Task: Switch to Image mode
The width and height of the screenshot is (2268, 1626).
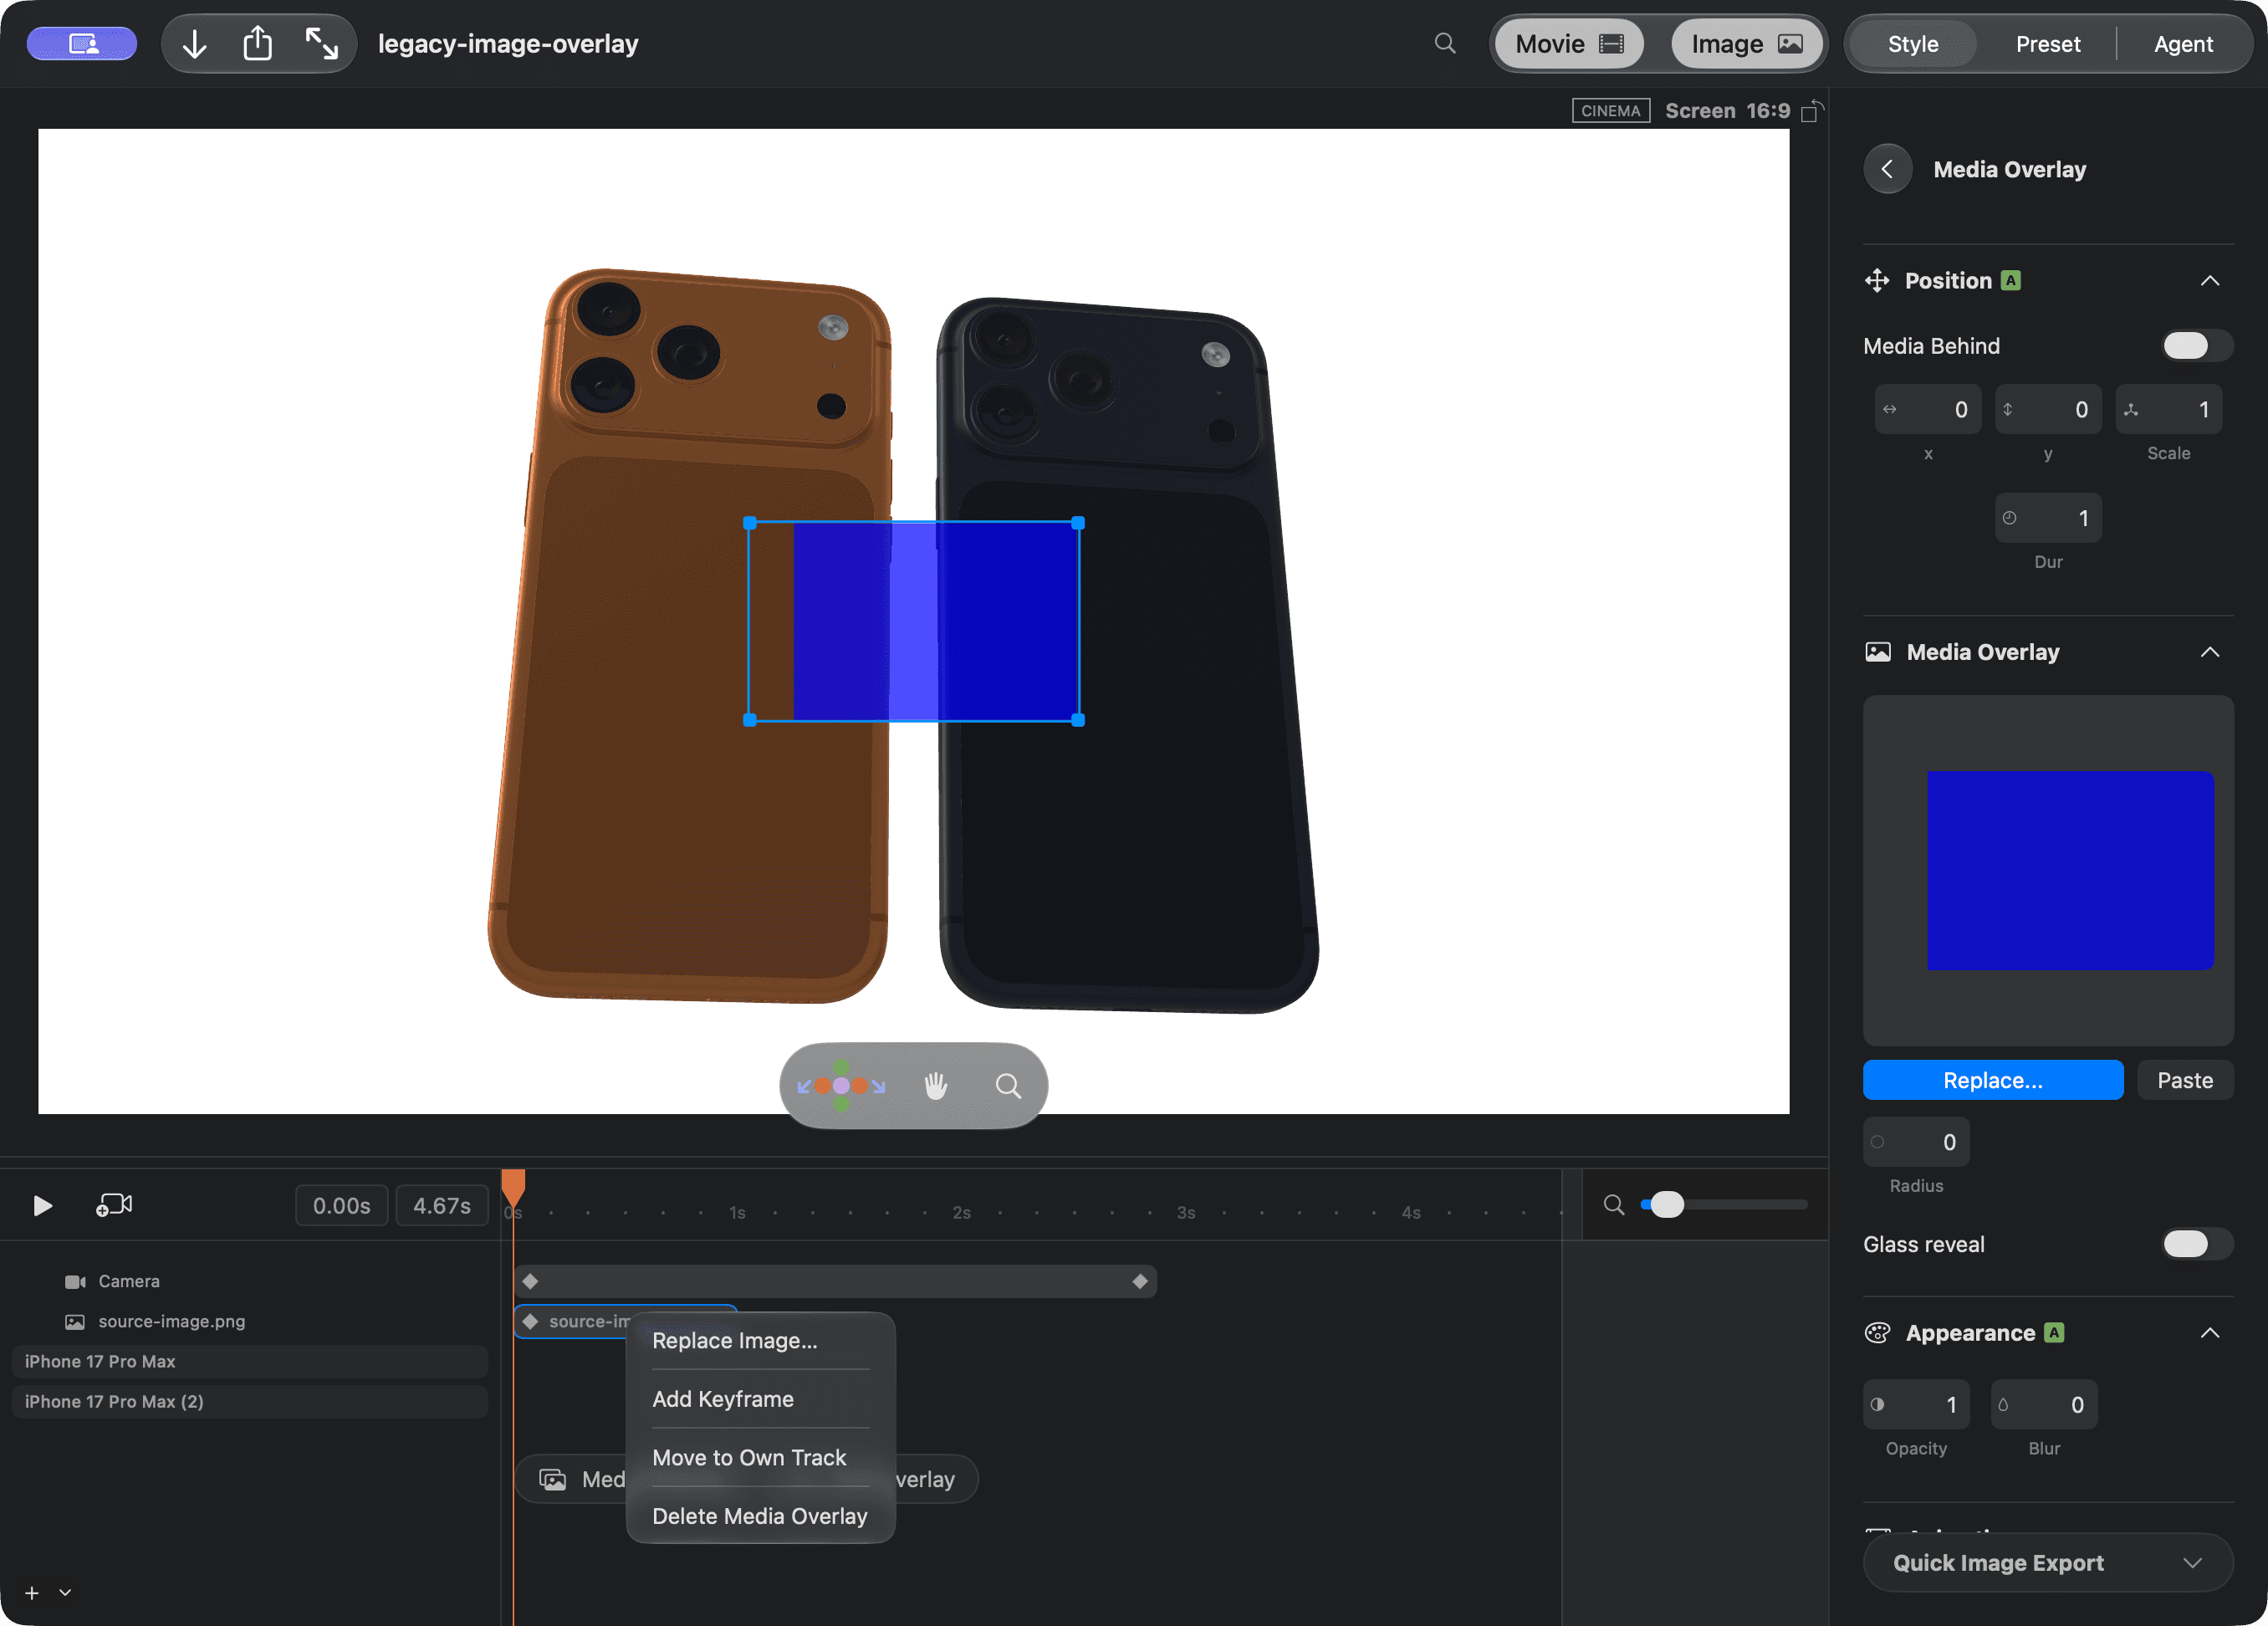Action: 1746,44
